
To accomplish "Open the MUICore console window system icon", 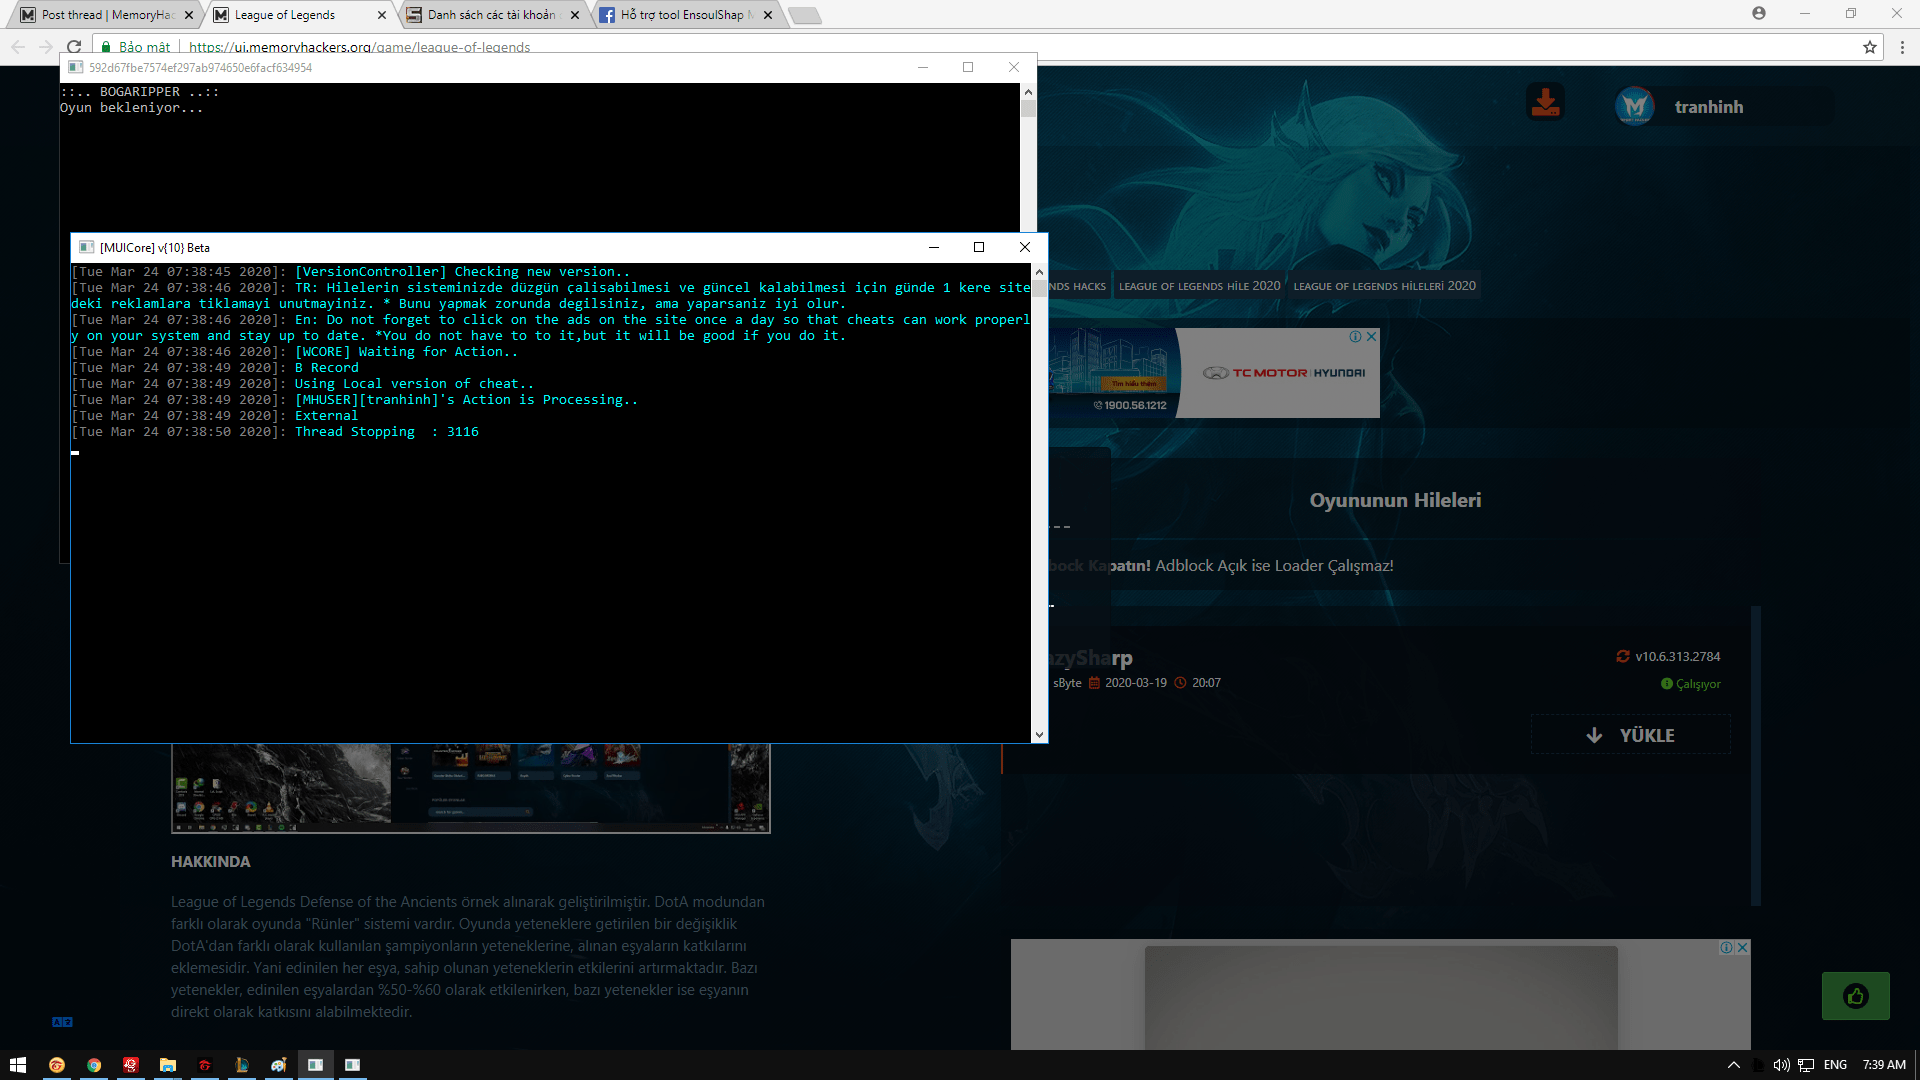I will coord(87,248).
